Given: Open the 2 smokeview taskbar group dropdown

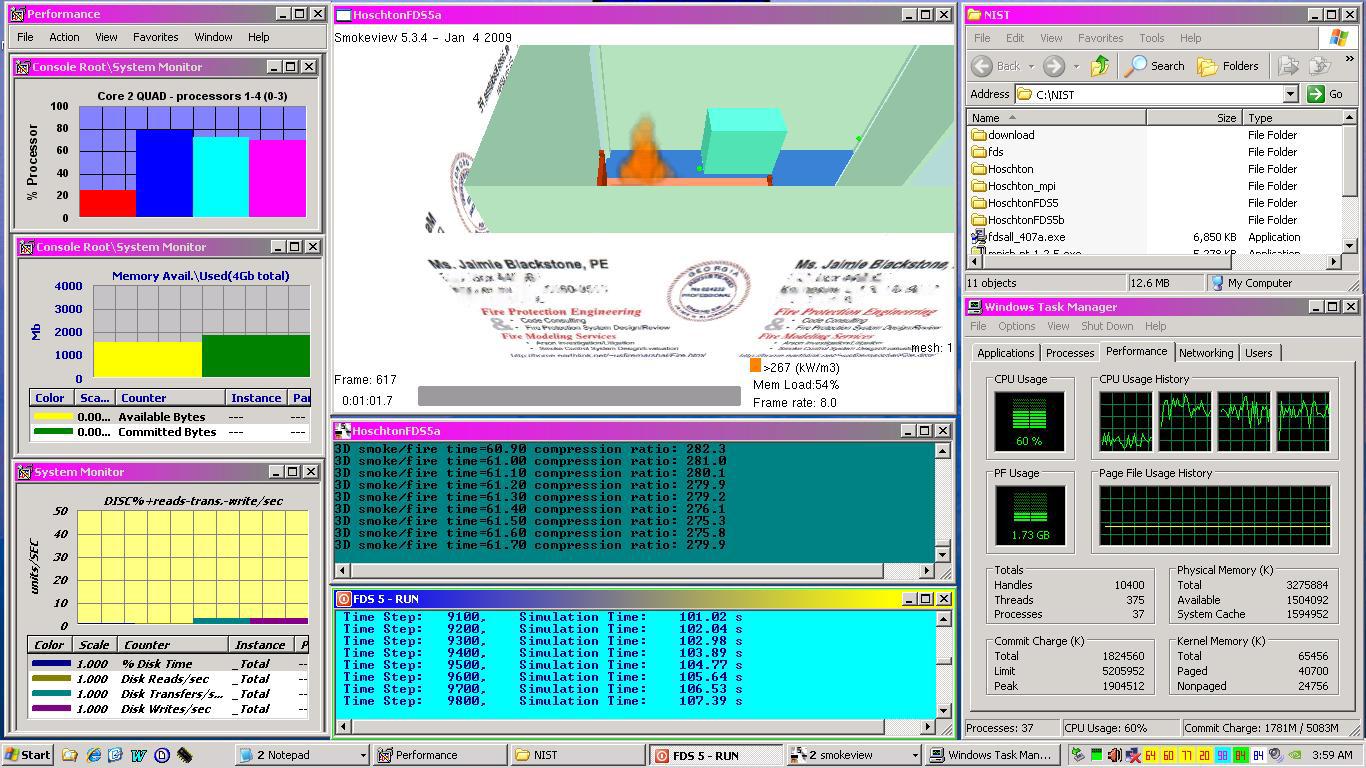Looking at the screenshot, I should pyautogui.click(x=914, y=755).
